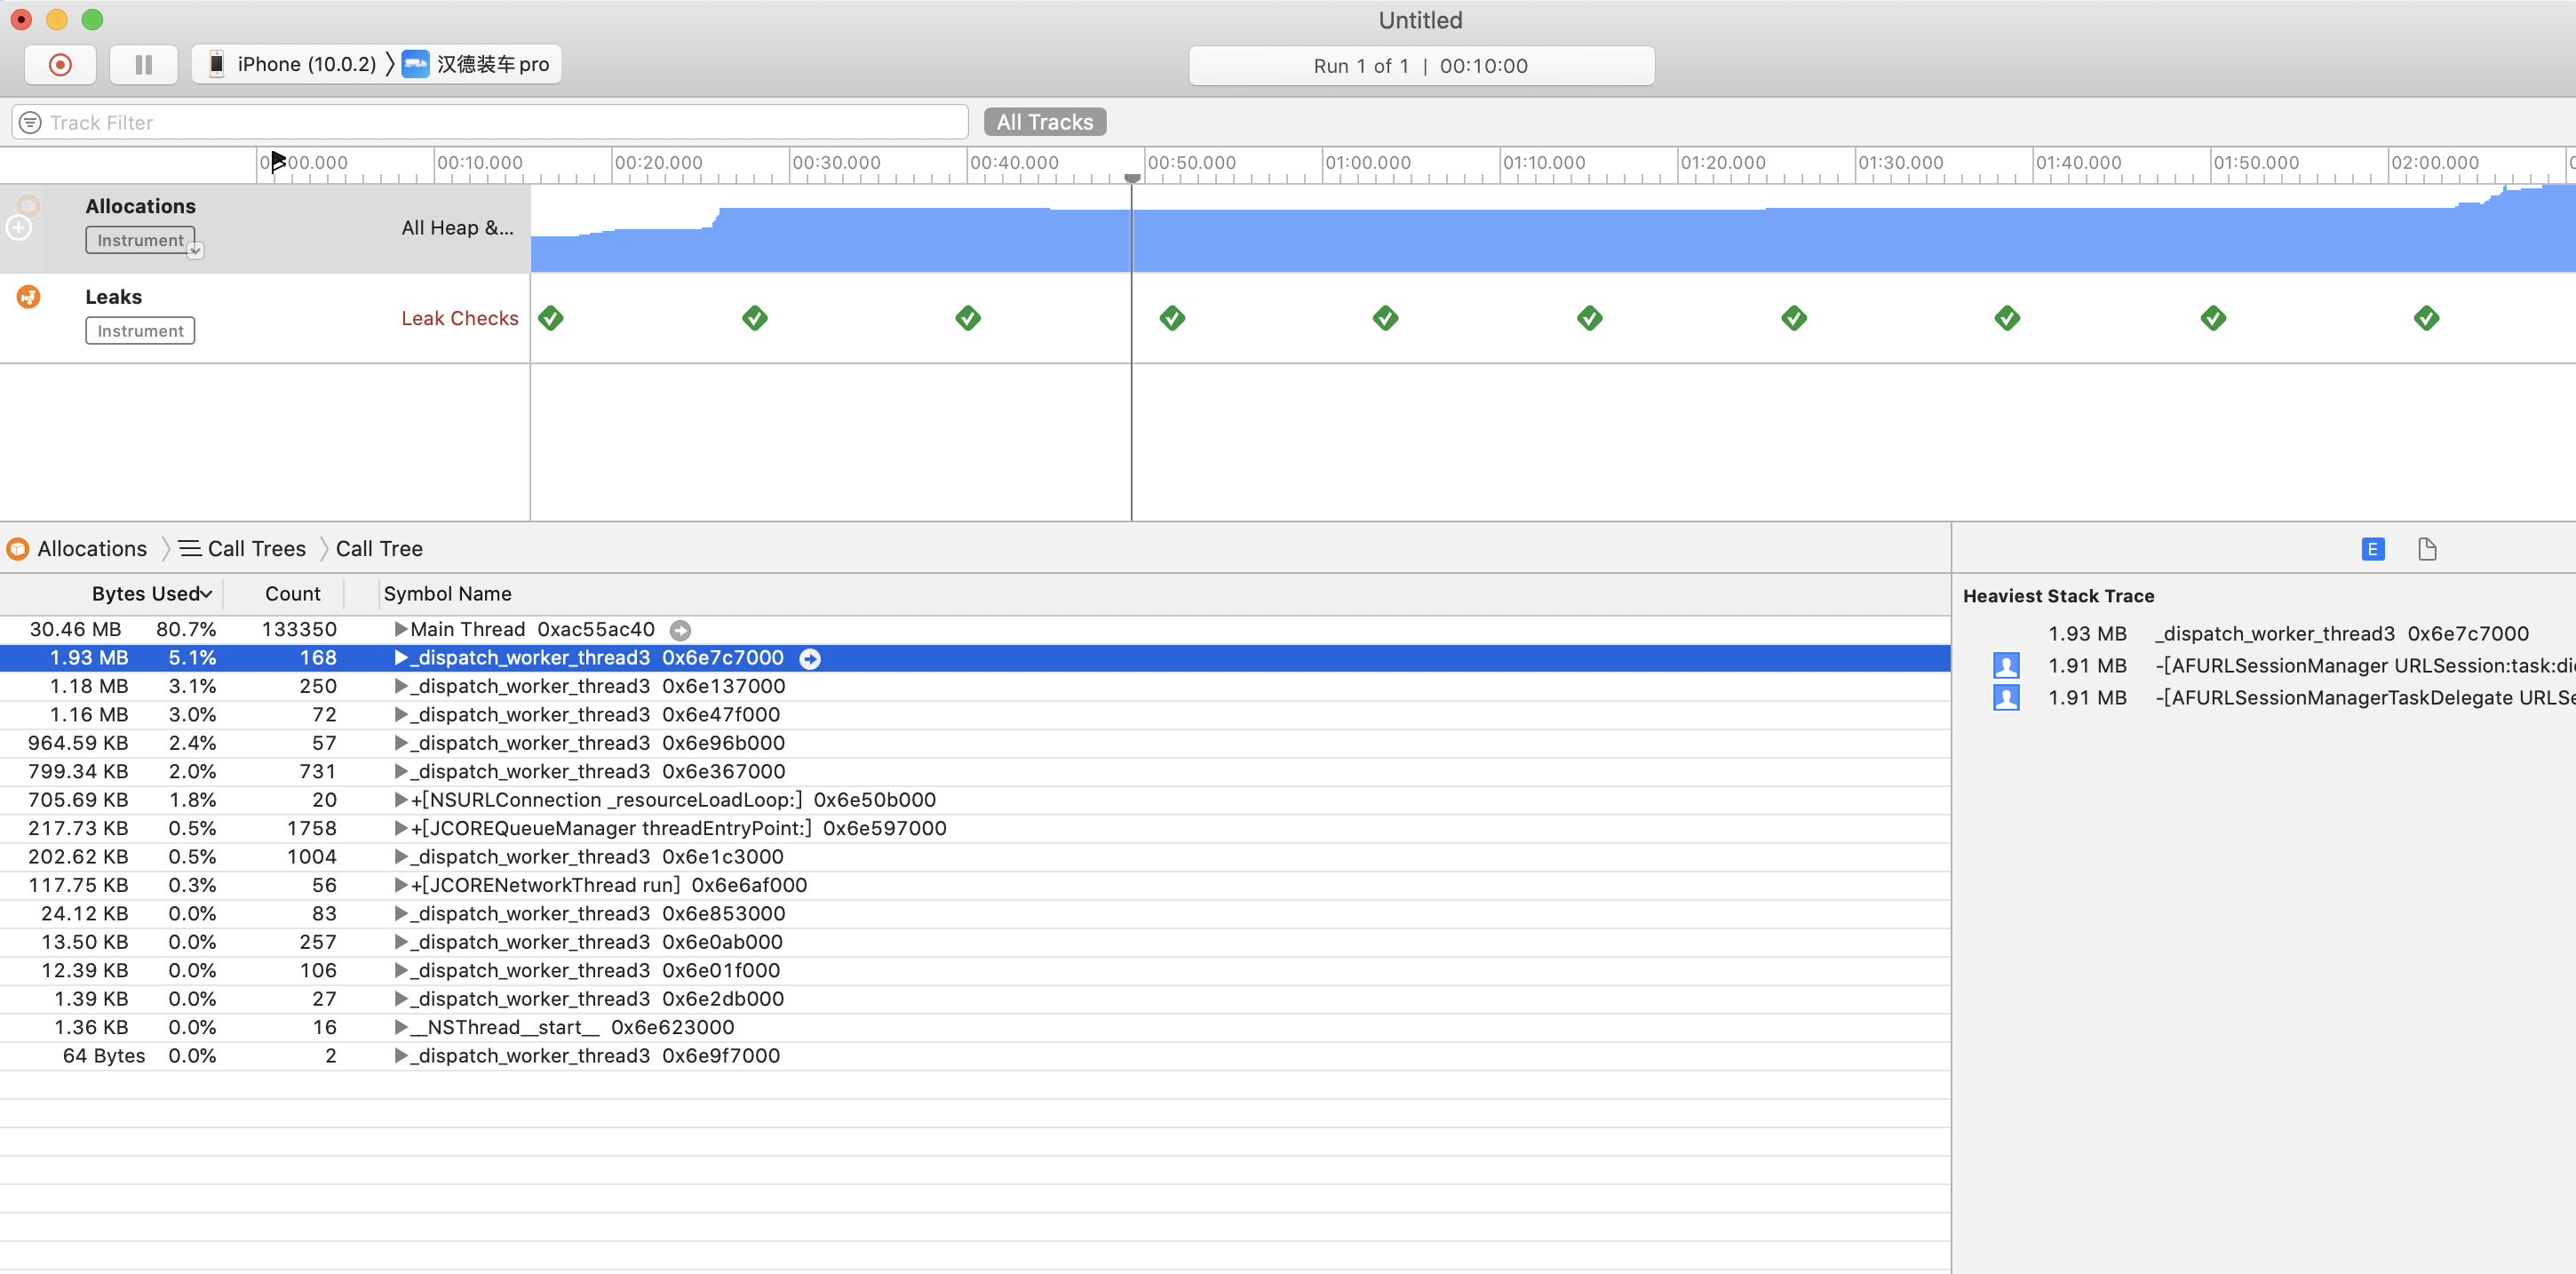The width and height of the screenshot is (2576, 1274).
Task: Toggle the All Tracks filter button
Action: [1044, 122]
